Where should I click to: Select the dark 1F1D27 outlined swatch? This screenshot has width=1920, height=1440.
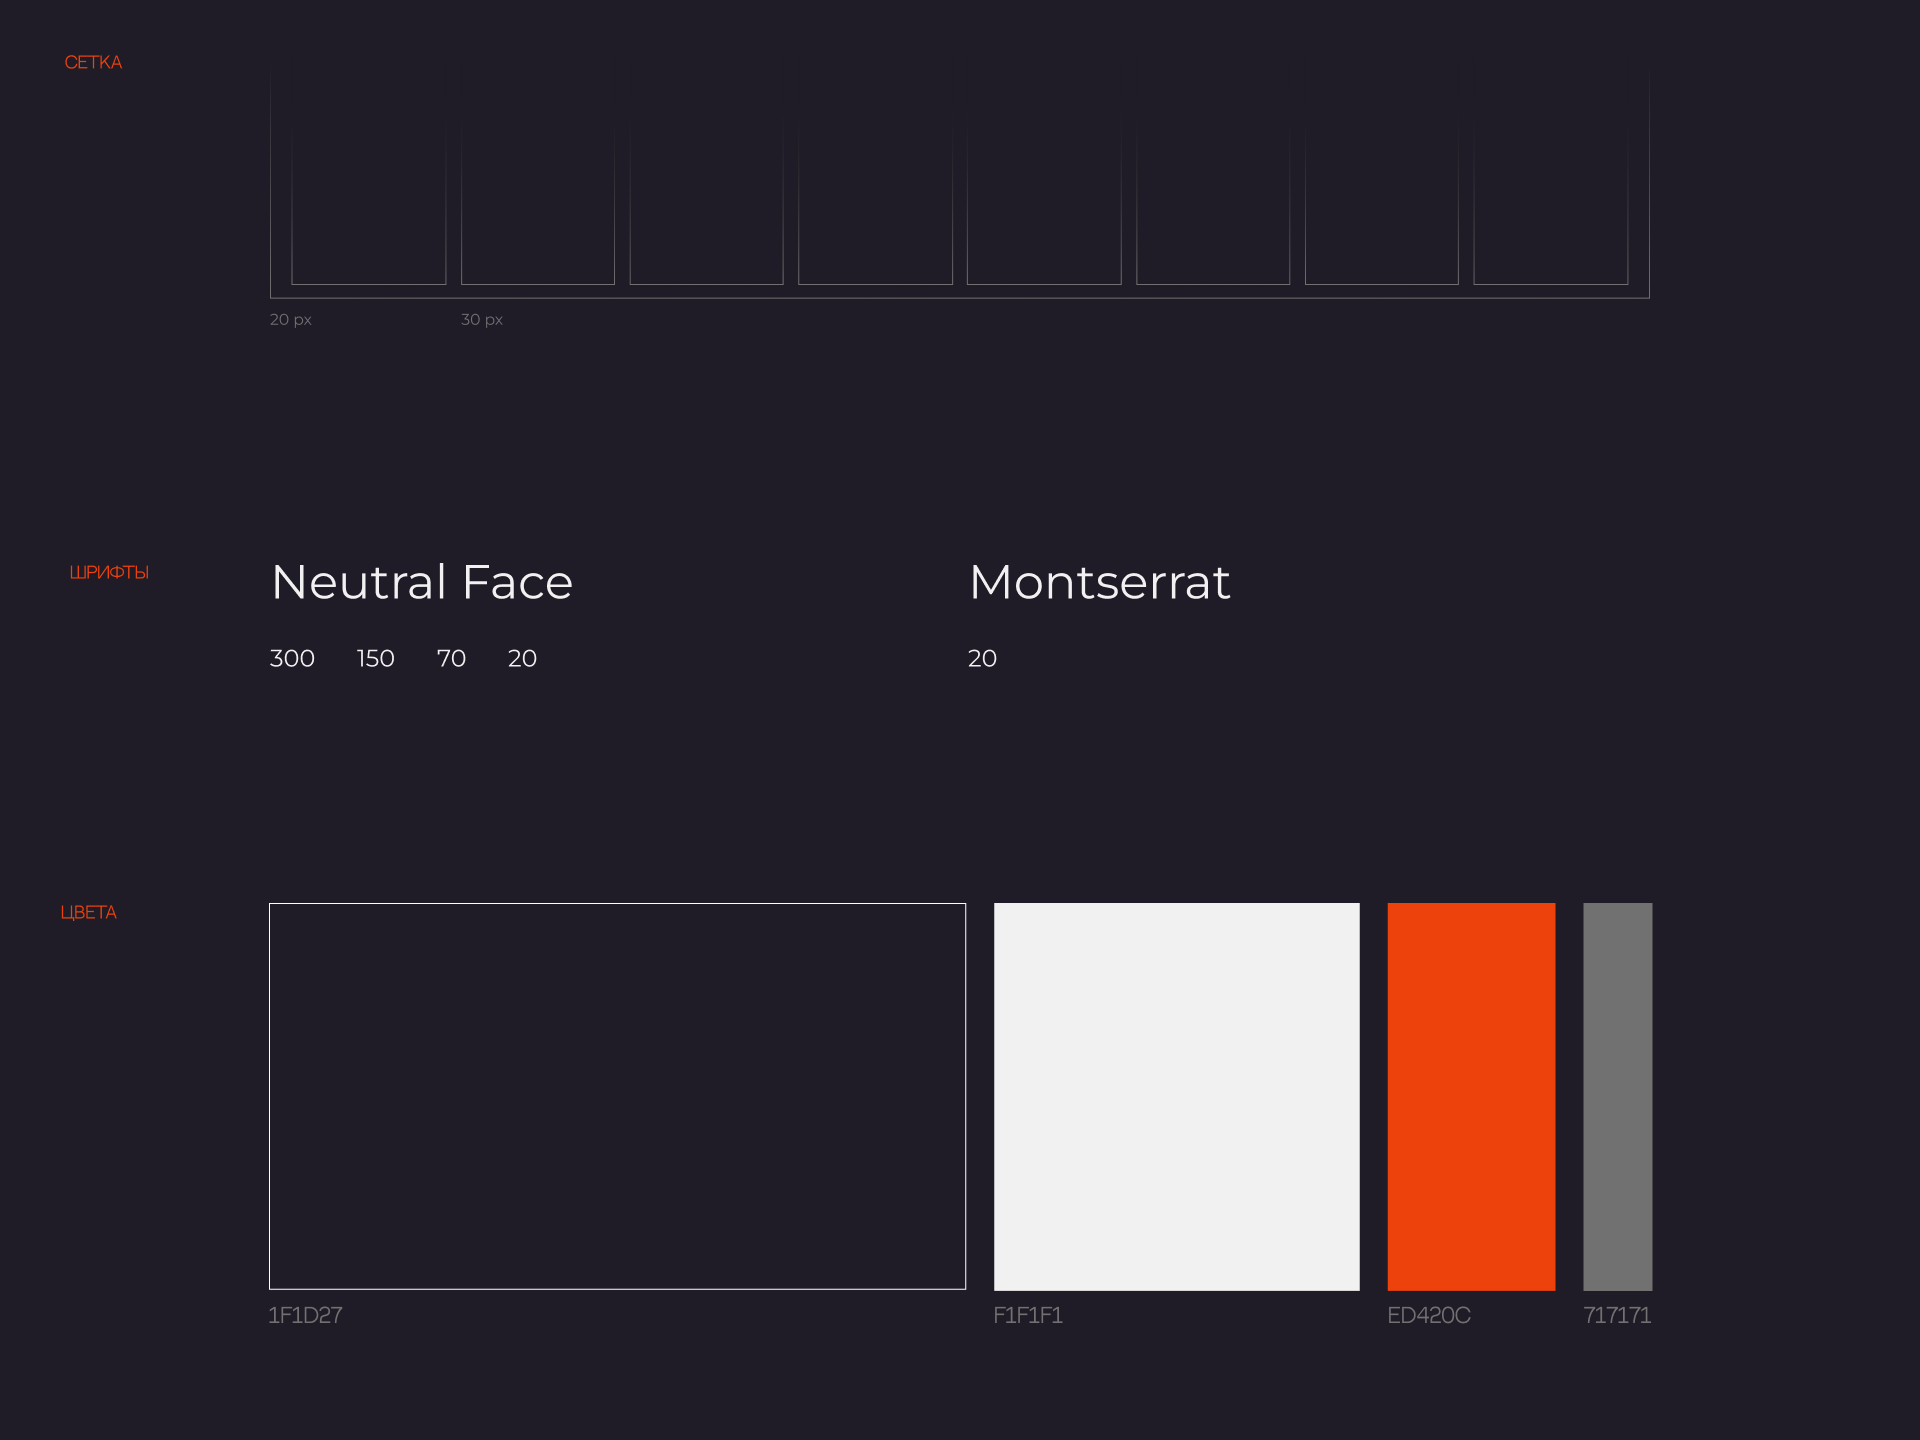[617, 1096]
